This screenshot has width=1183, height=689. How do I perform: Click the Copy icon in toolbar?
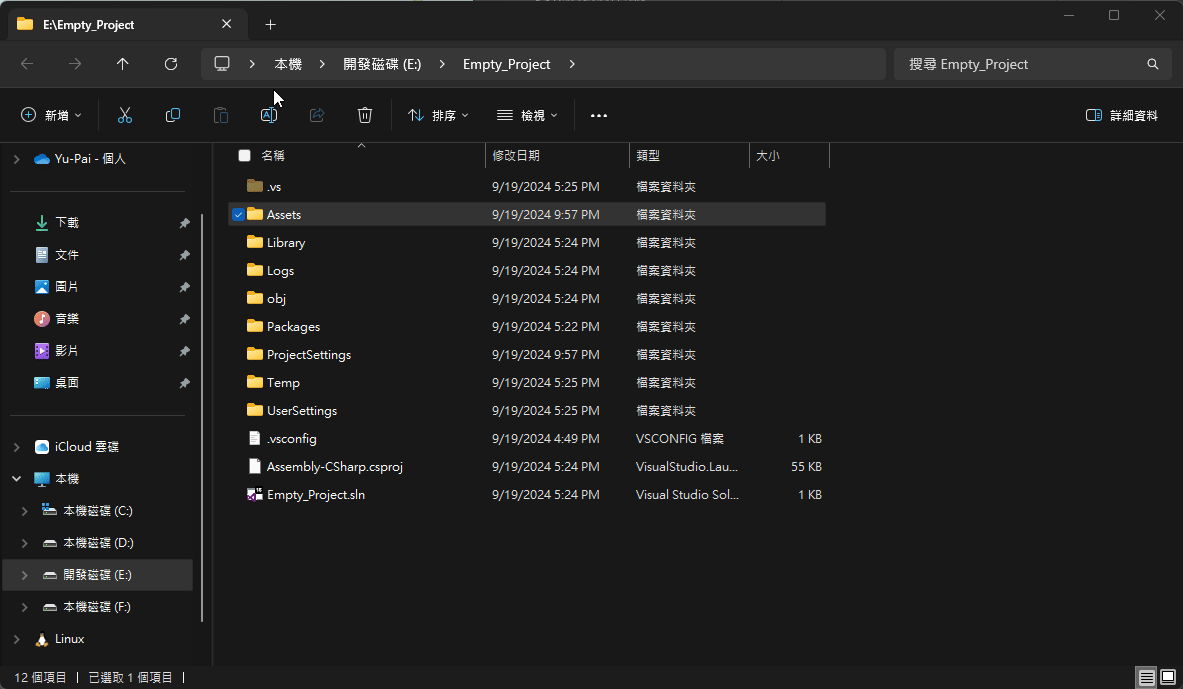[173, 116]
